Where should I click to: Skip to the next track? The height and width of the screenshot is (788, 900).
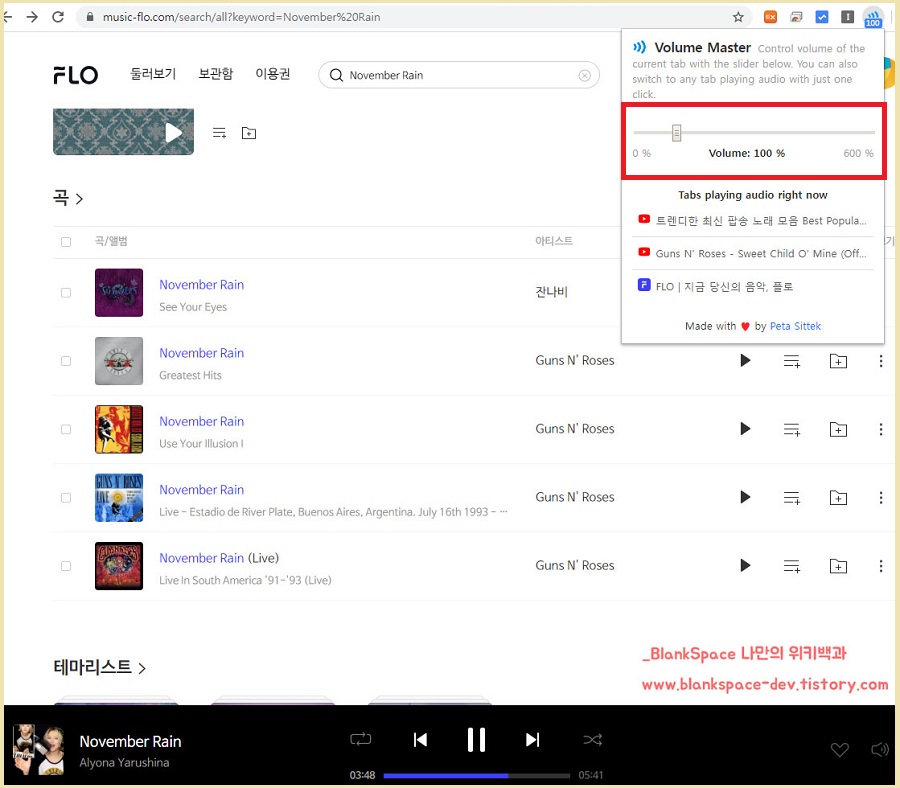pyautogui.click(x=532, y=740)
